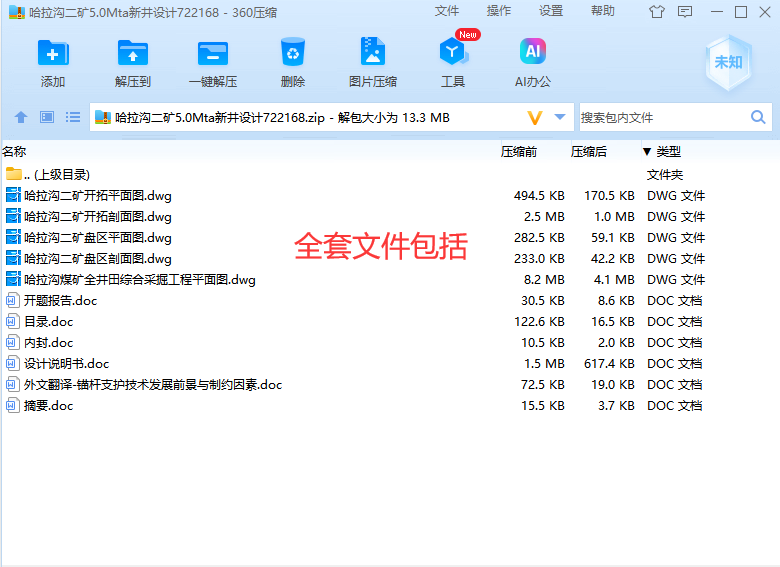Go up one level with the arrow icon
The height and width of the screenshot is (567, 780).
tap(21, 117)
